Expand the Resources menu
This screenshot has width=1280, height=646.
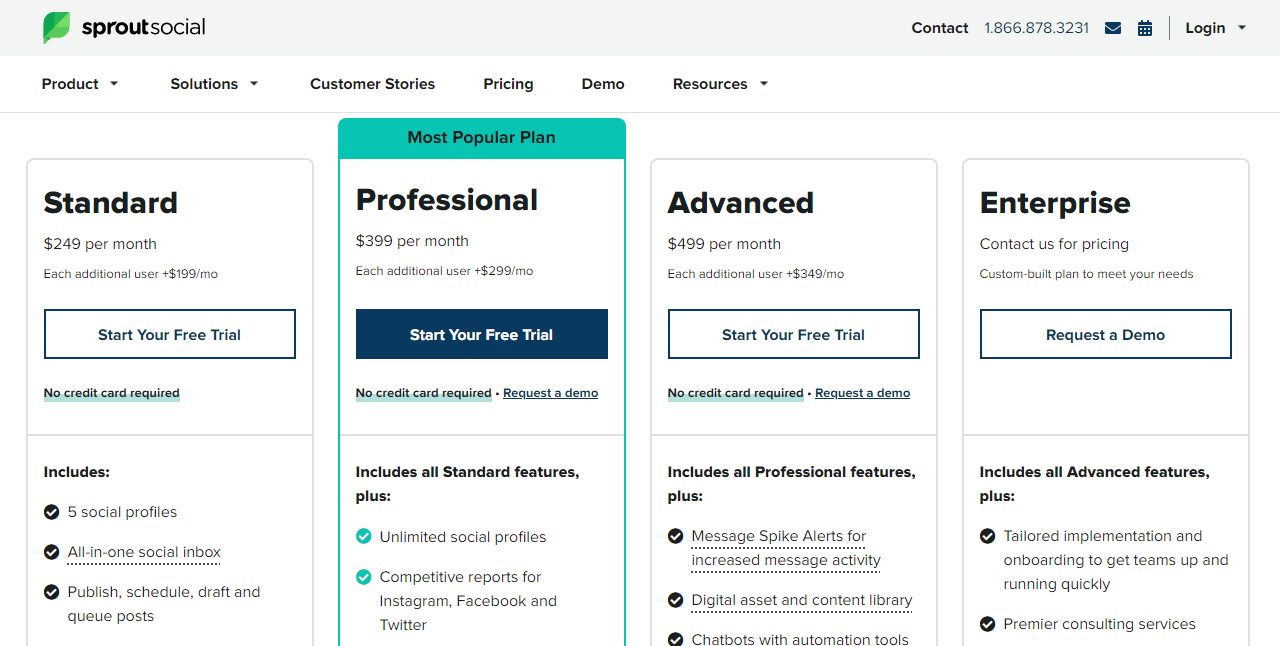pyautogui.click(x=720, y=84)
